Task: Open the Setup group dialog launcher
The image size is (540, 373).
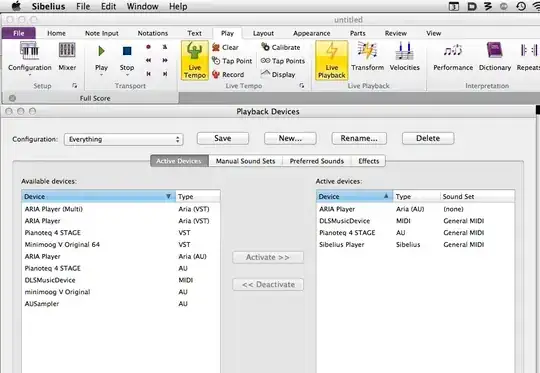Action: (x=74, y=86)
